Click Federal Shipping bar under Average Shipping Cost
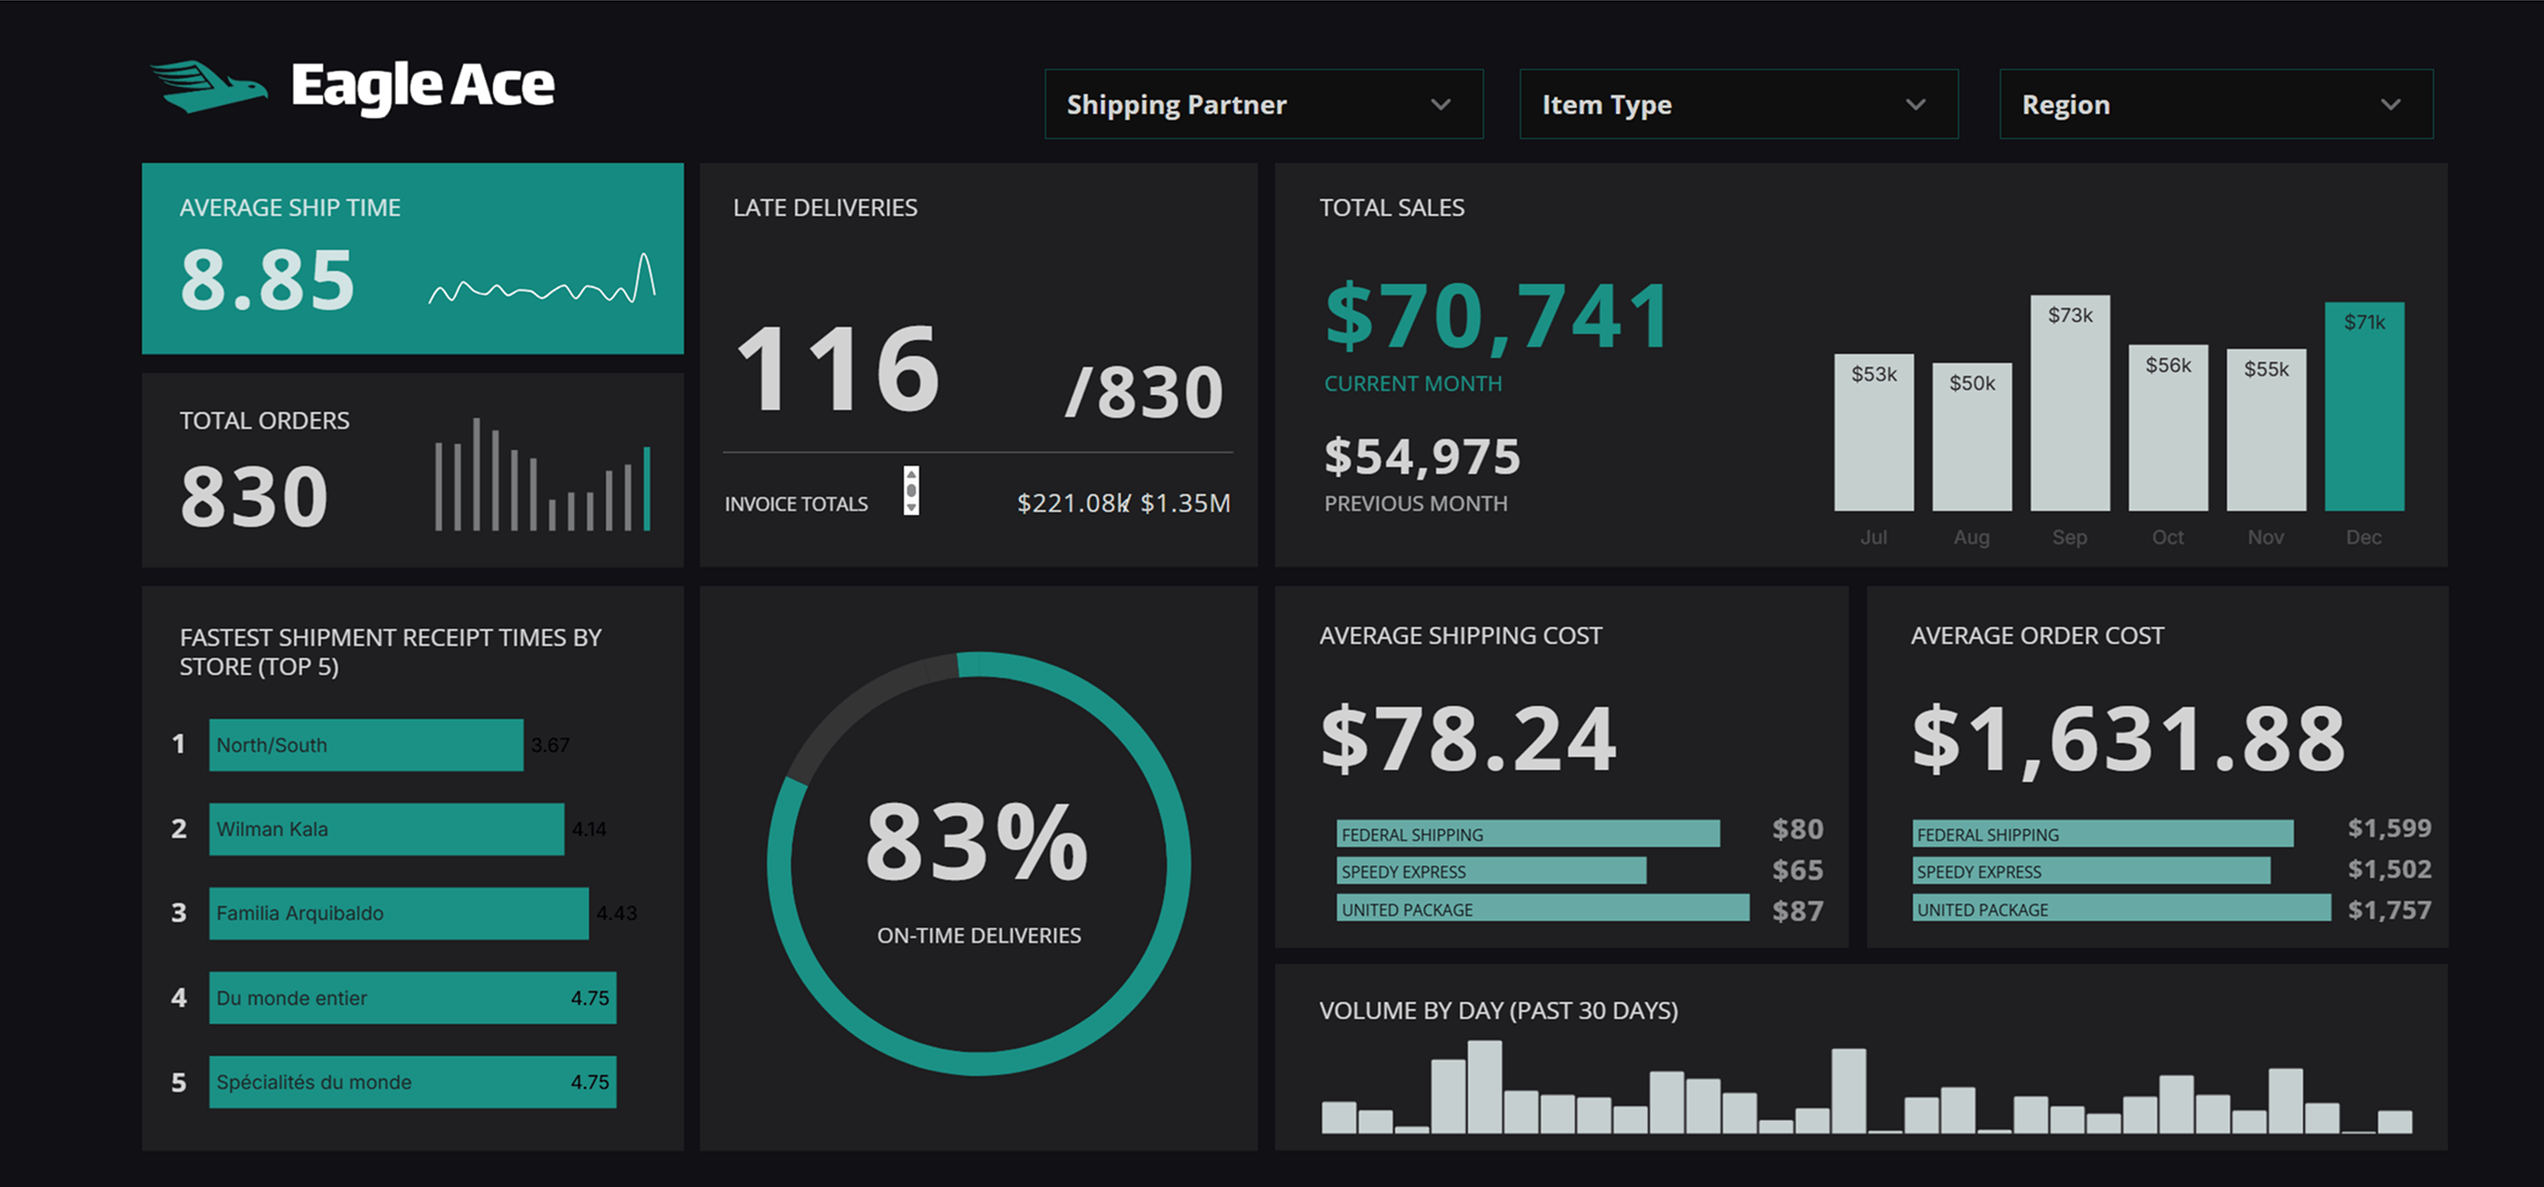The width and height of the screenshot is (2544, 1187). (x=1527, y=834)
